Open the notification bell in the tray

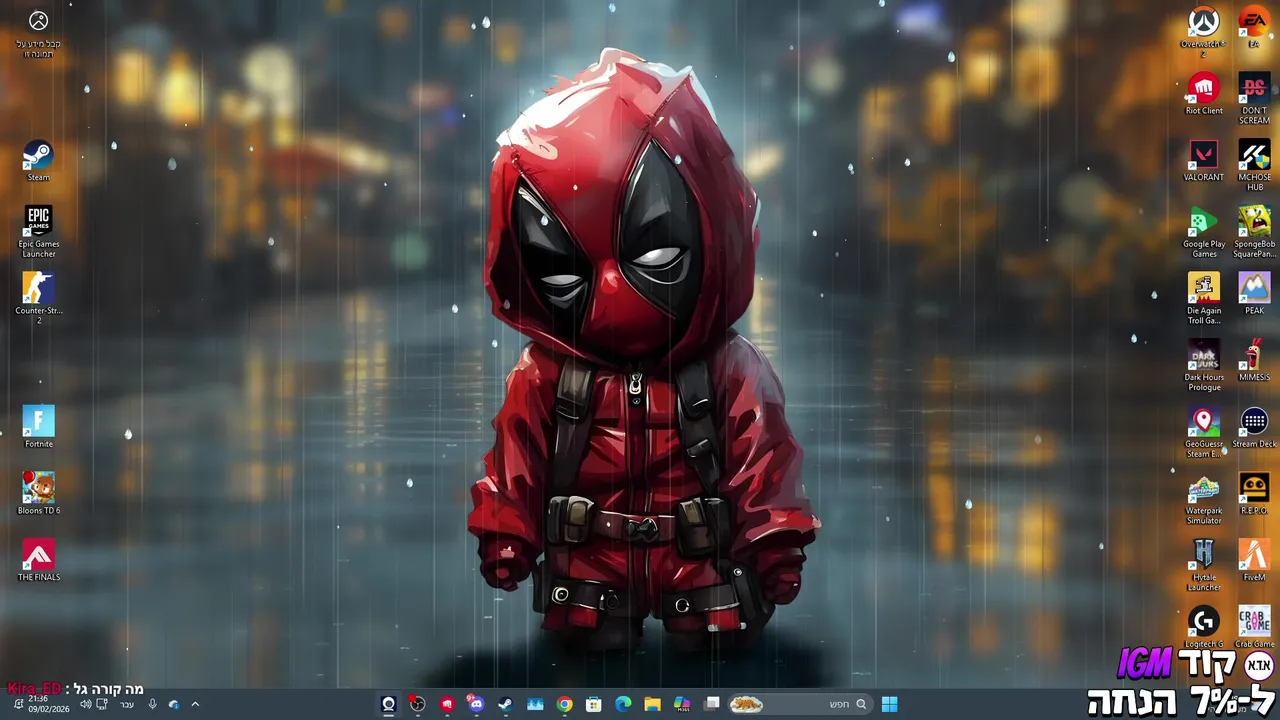18,704
